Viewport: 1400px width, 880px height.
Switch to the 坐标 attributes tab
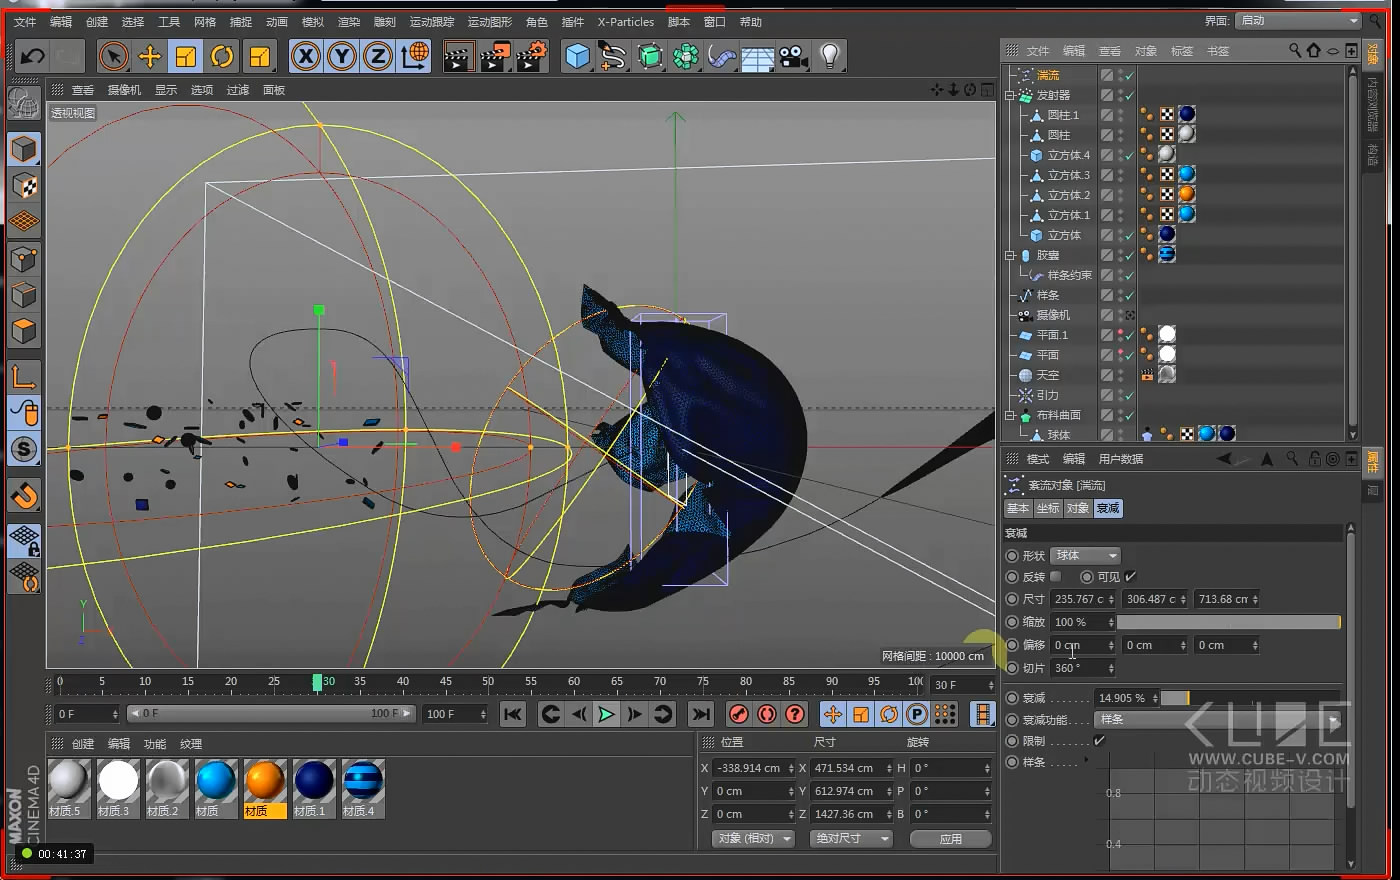tap(1047, 508)
